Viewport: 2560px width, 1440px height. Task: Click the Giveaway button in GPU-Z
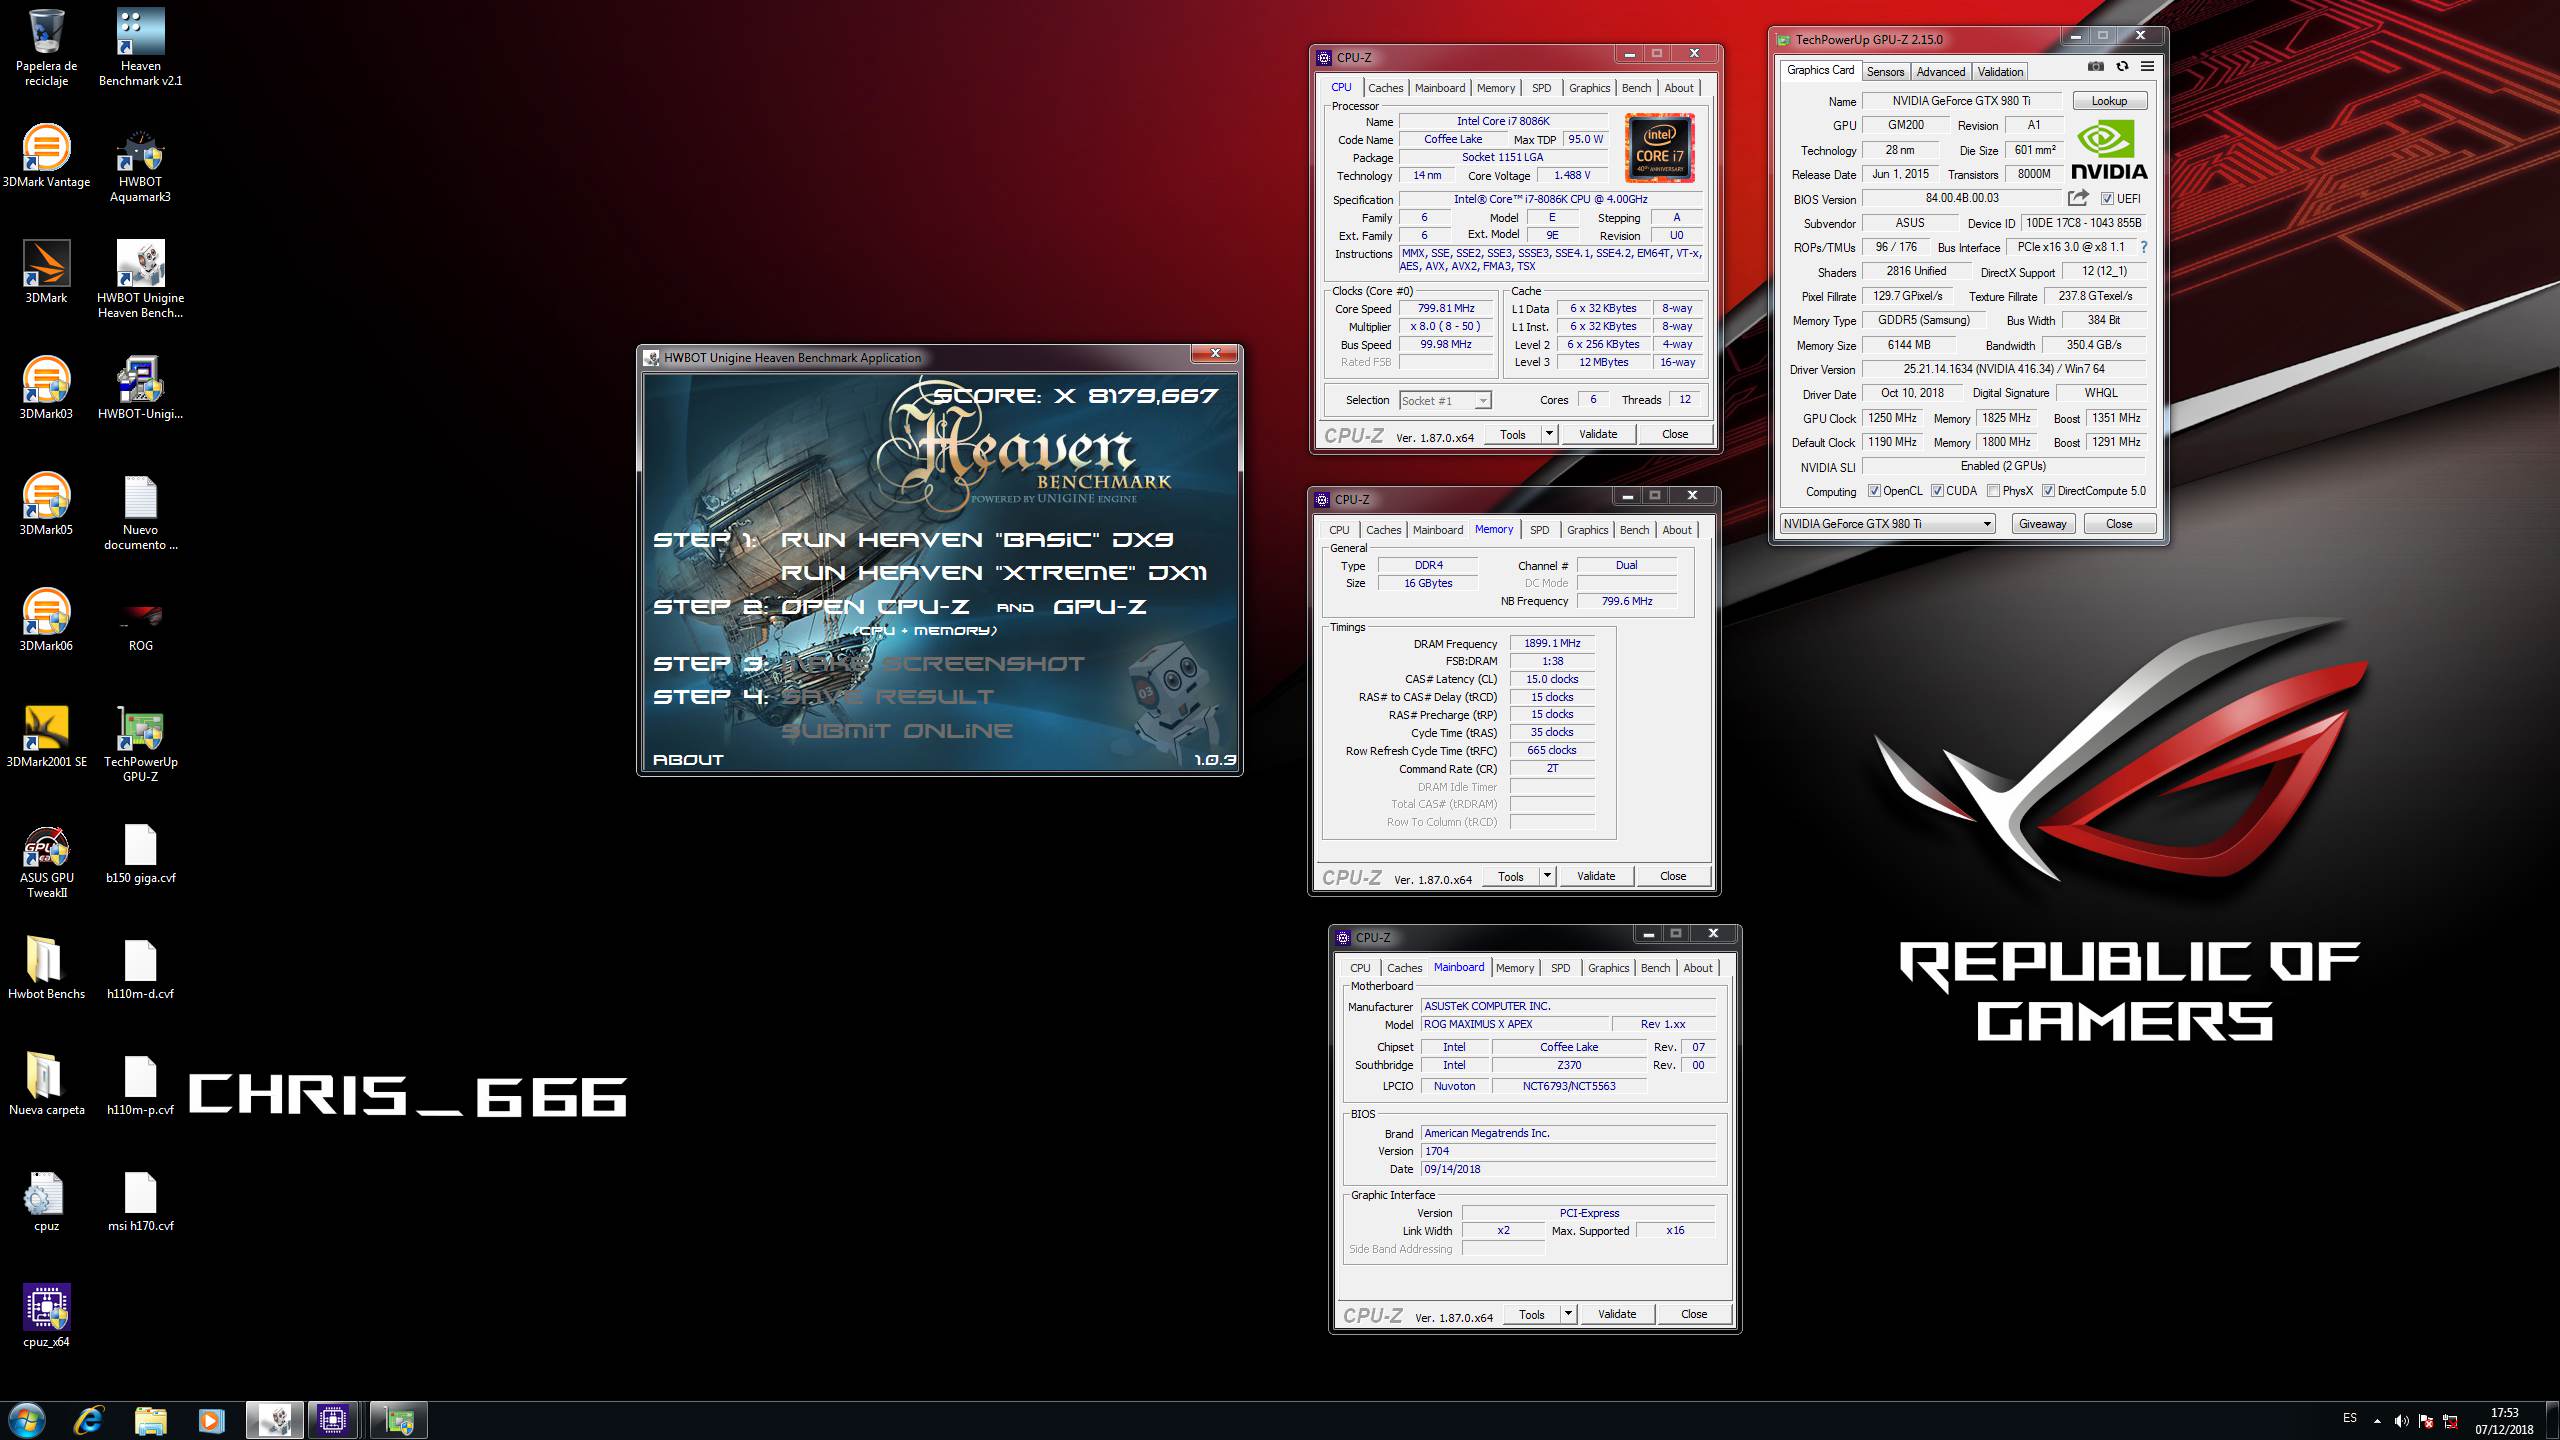2042,524
